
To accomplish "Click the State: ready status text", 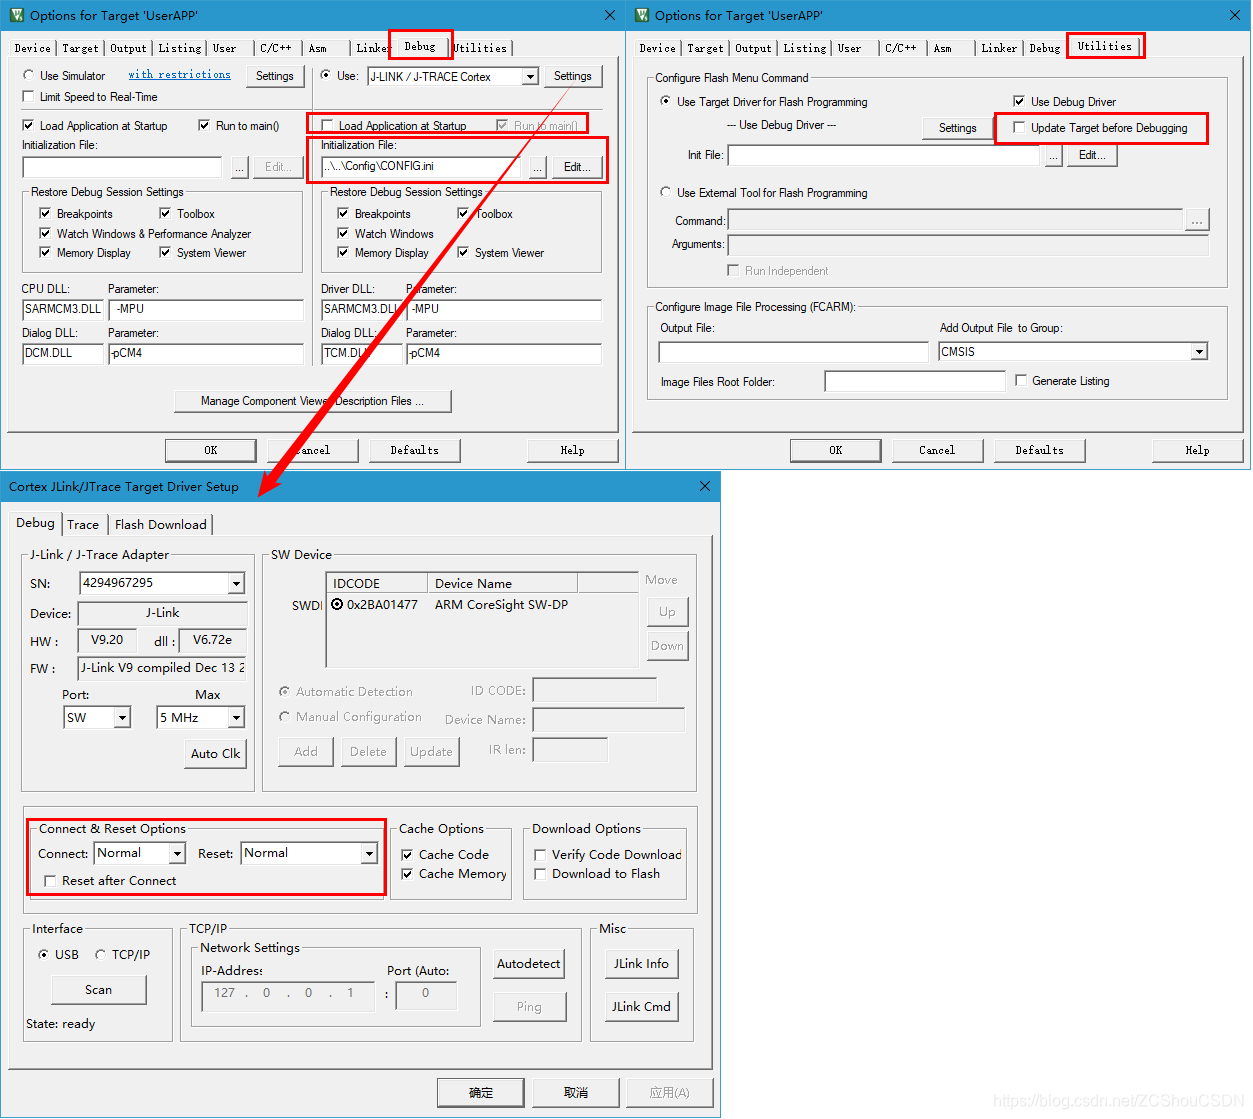I will click(61, 1024).
